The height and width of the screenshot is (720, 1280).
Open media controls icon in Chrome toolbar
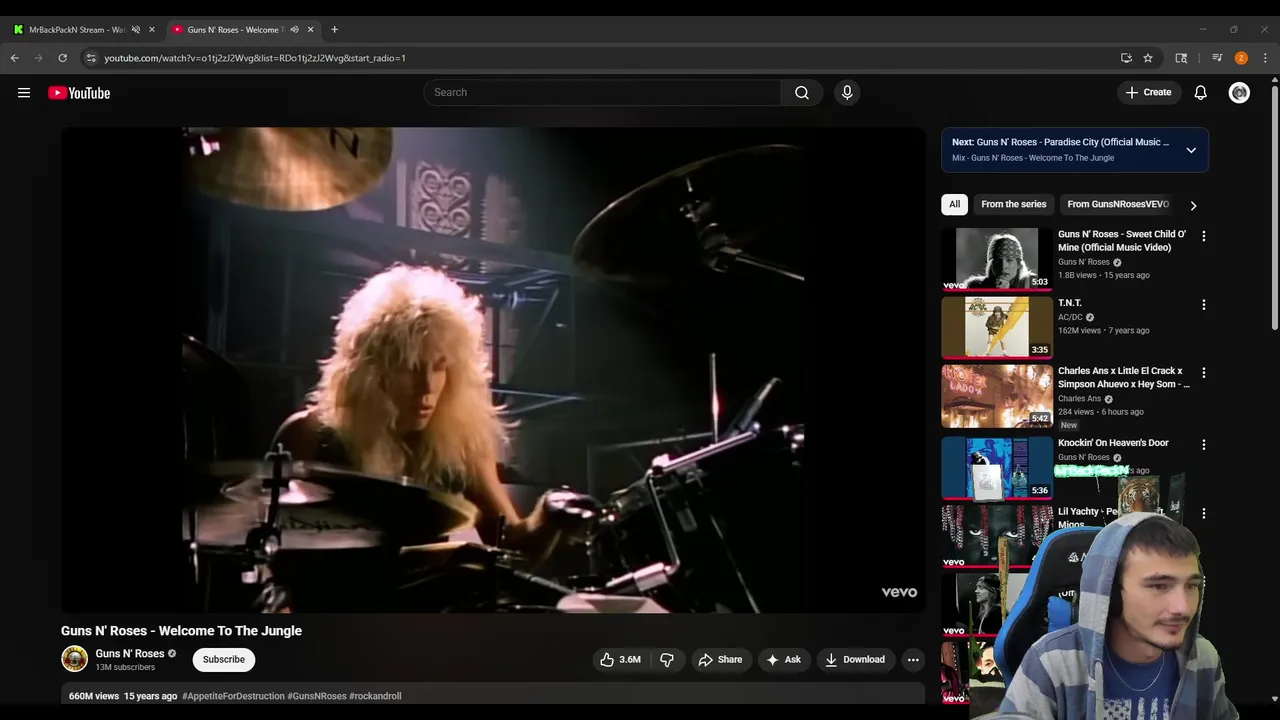[x=1217, y=58]
